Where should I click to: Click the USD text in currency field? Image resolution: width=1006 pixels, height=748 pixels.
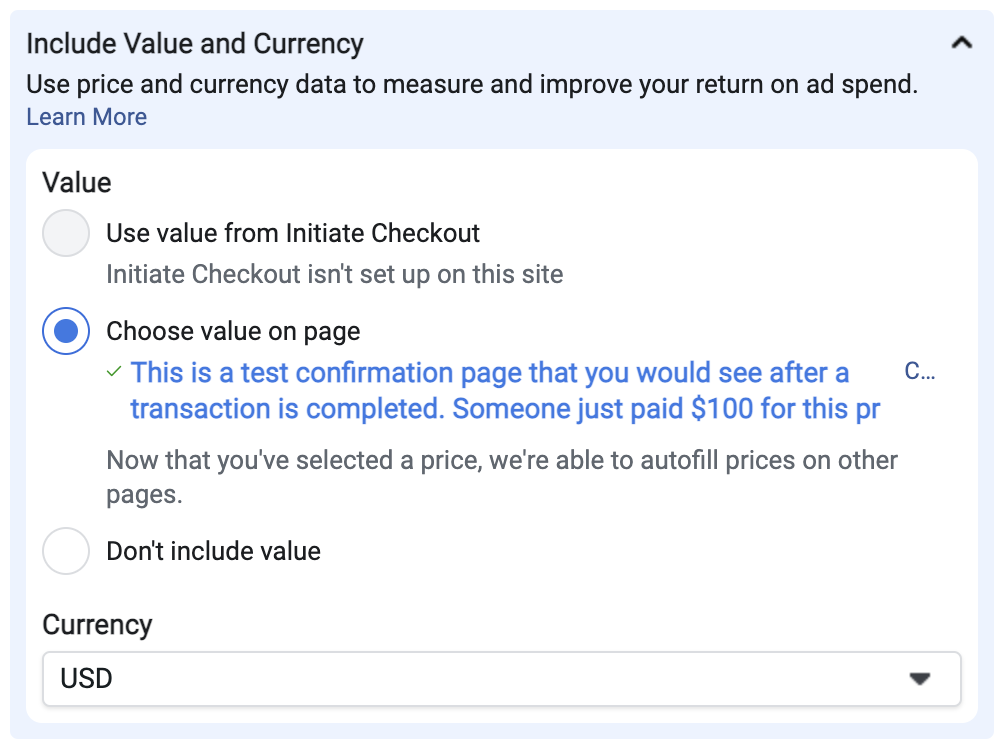click(x=87, y=679)
